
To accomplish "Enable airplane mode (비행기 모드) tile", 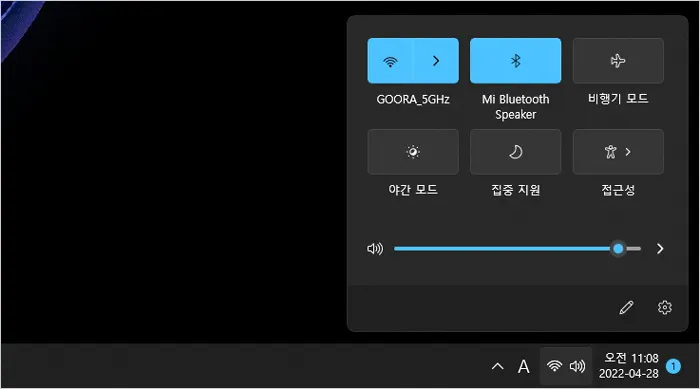I will (618, 61).
